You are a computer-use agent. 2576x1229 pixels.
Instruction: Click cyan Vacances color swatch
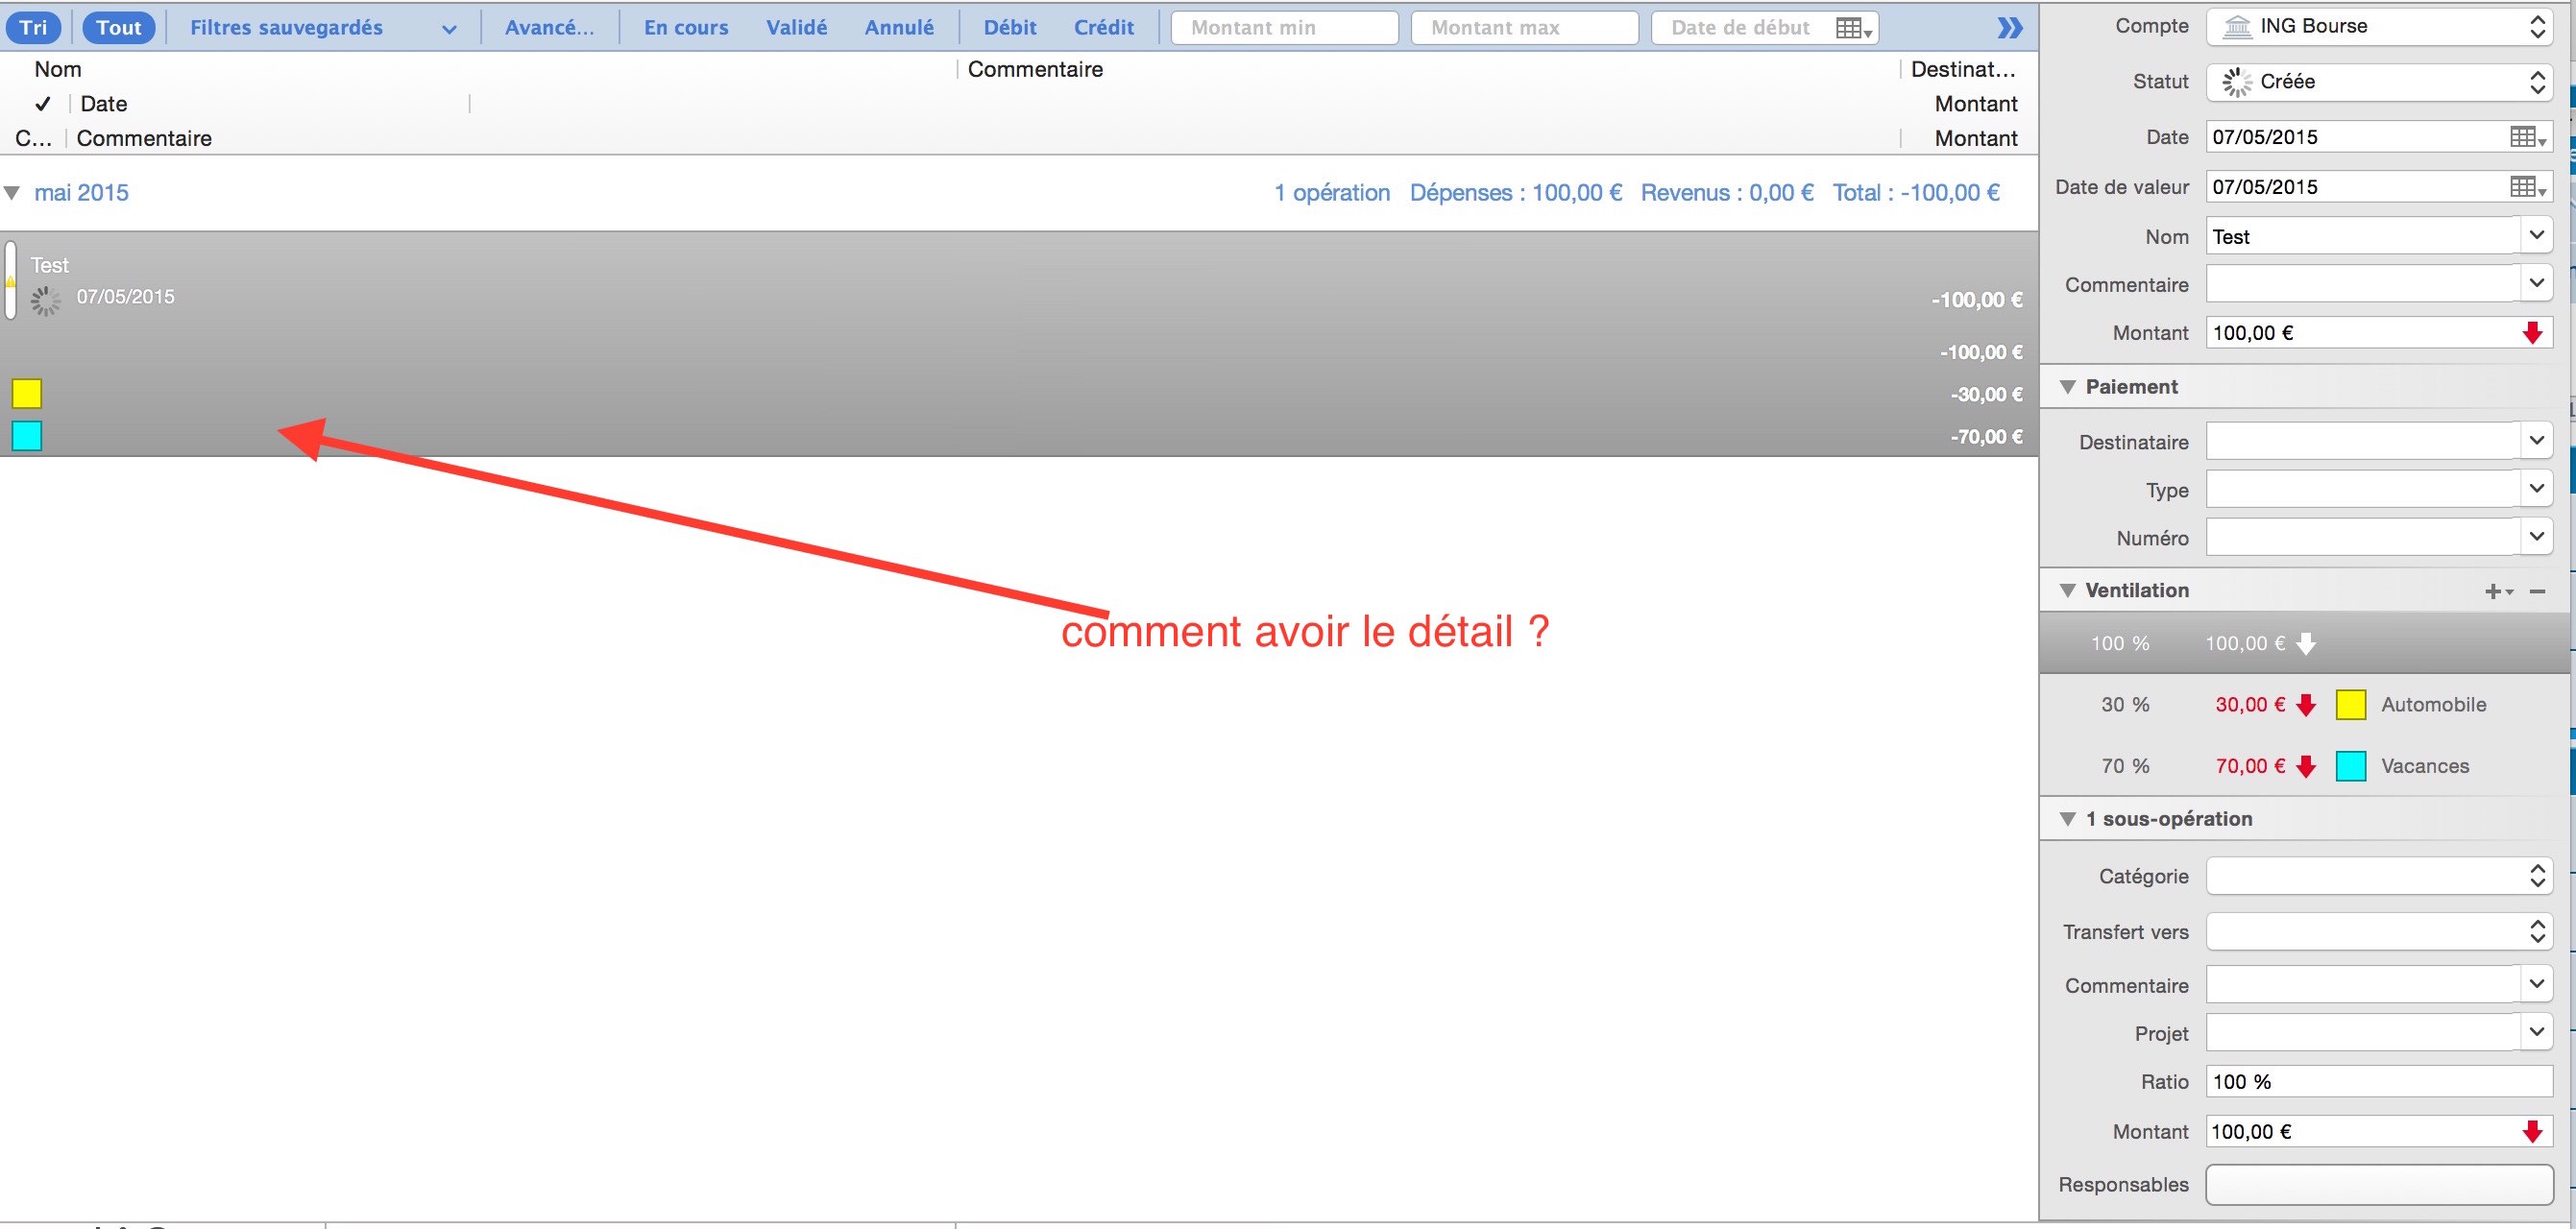point(2351,766)
